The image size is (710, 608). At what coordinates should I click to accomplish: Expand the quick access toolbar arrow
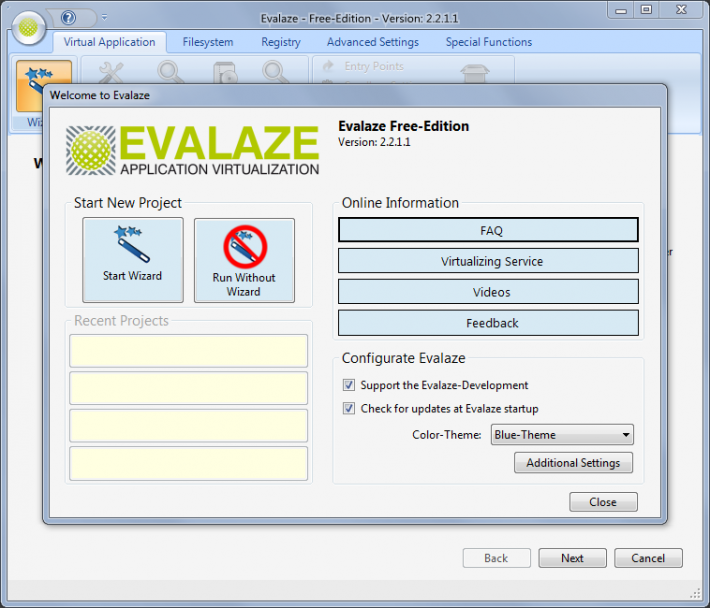(x=104, y=18)
